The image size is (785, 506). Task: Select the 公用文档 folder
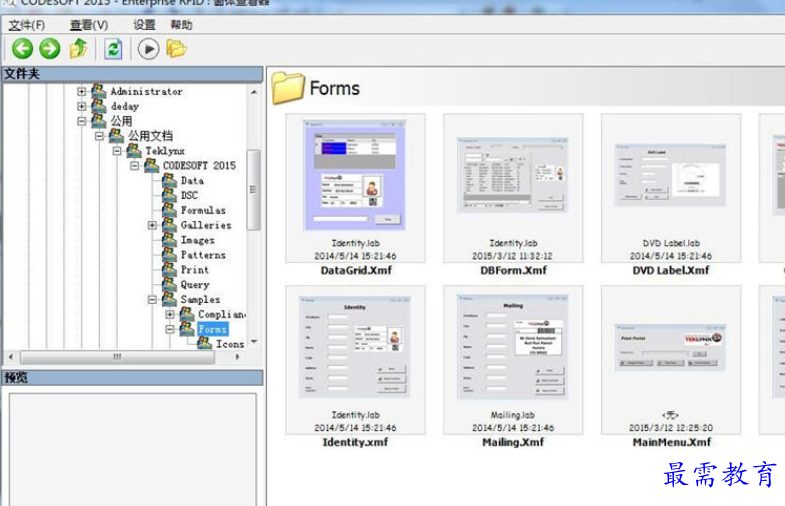tap(150, 136)
